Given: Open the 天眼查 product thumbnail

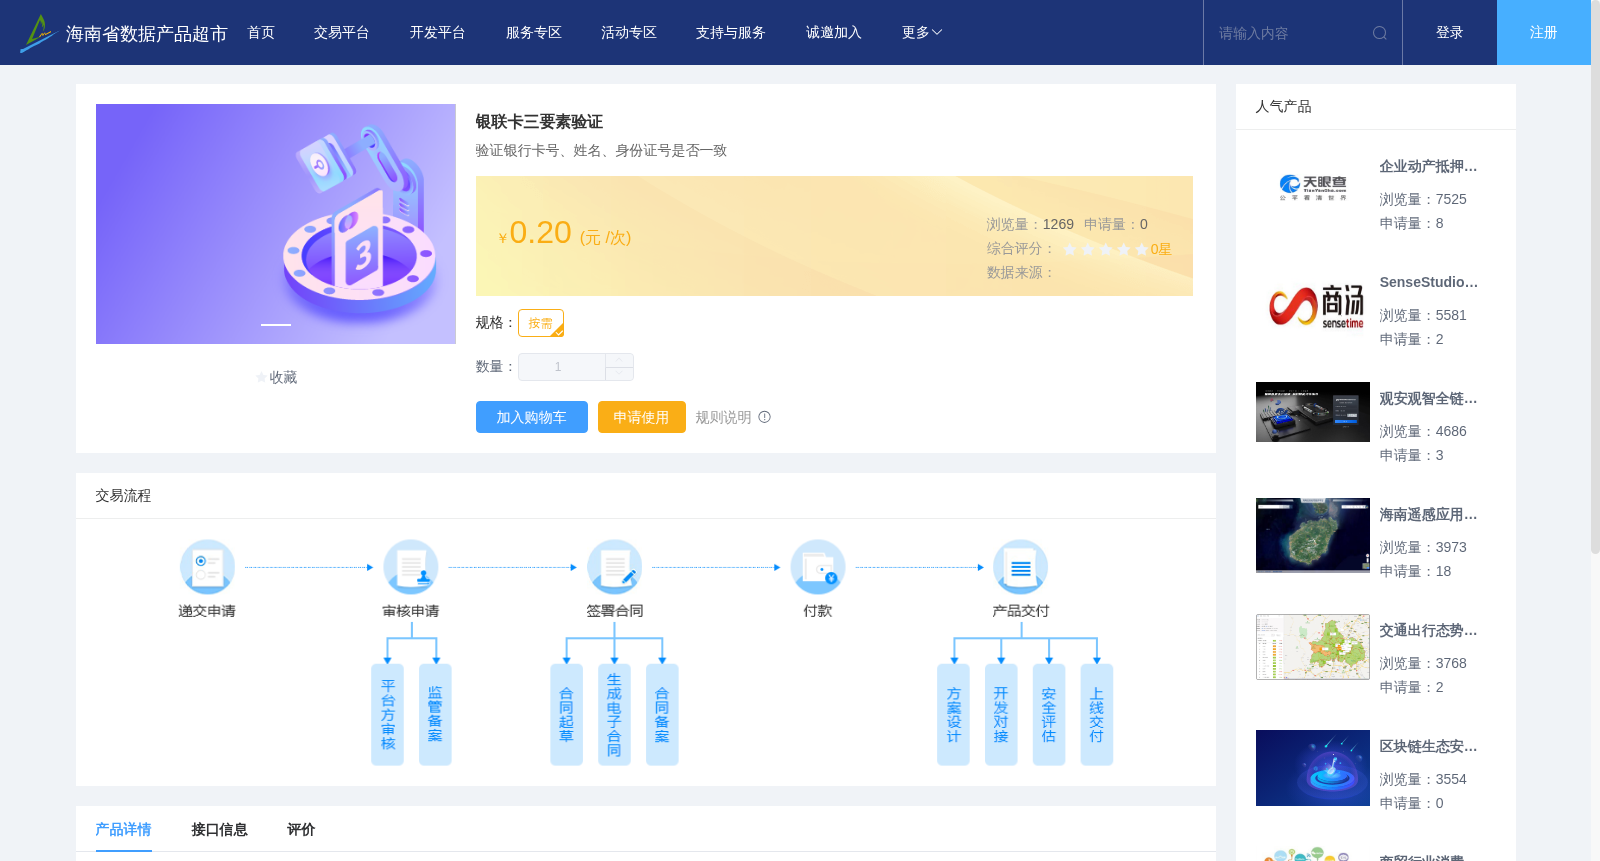Looking at the screenshot, I should click(x=1313, y=188).
